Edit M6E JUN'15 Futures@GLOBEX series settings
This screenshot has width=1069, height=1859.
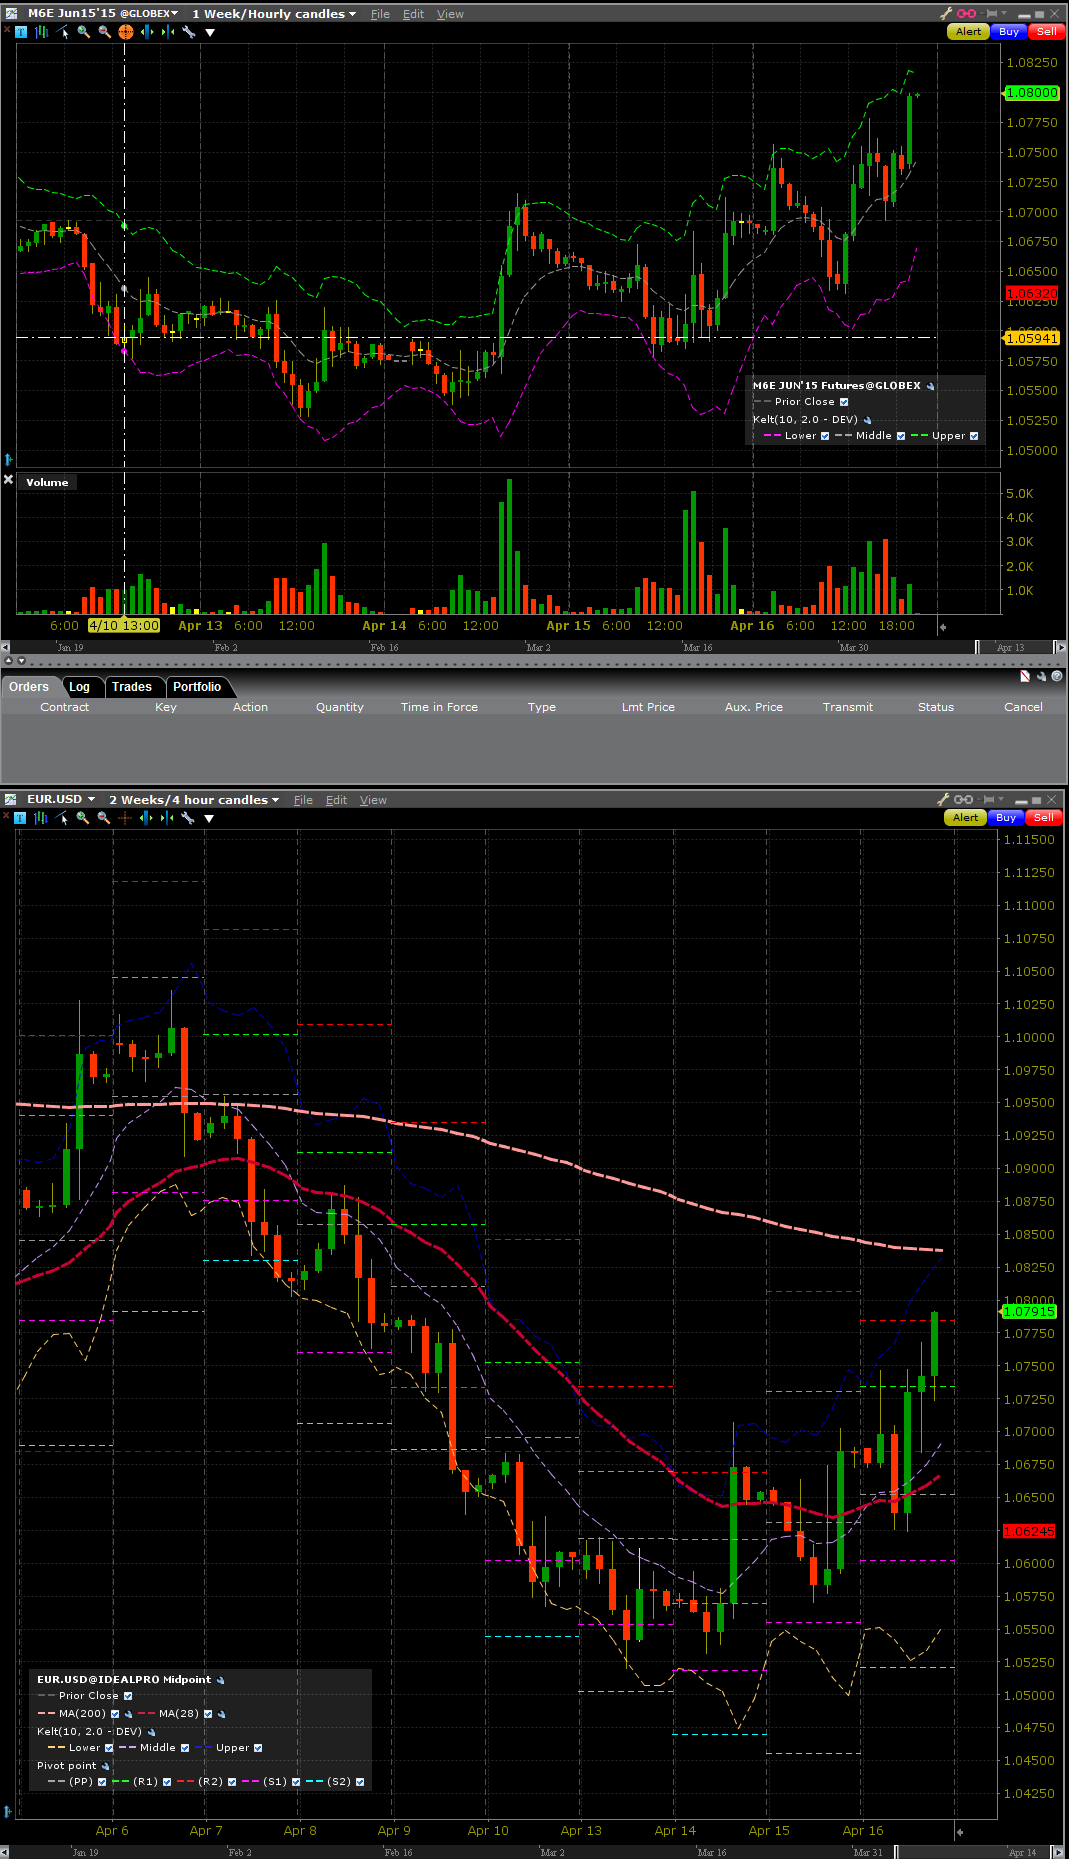pyautogui.click(x=930, y=386)
